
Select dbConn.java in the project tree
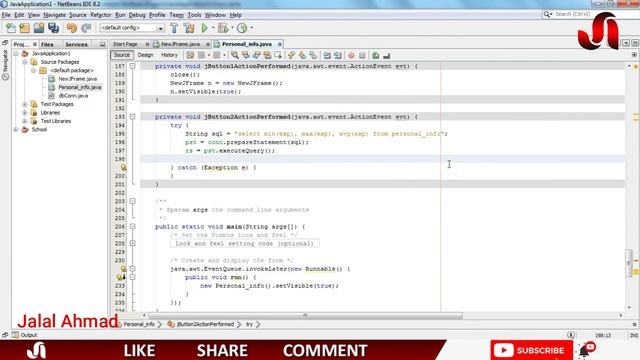click(73, 96)
